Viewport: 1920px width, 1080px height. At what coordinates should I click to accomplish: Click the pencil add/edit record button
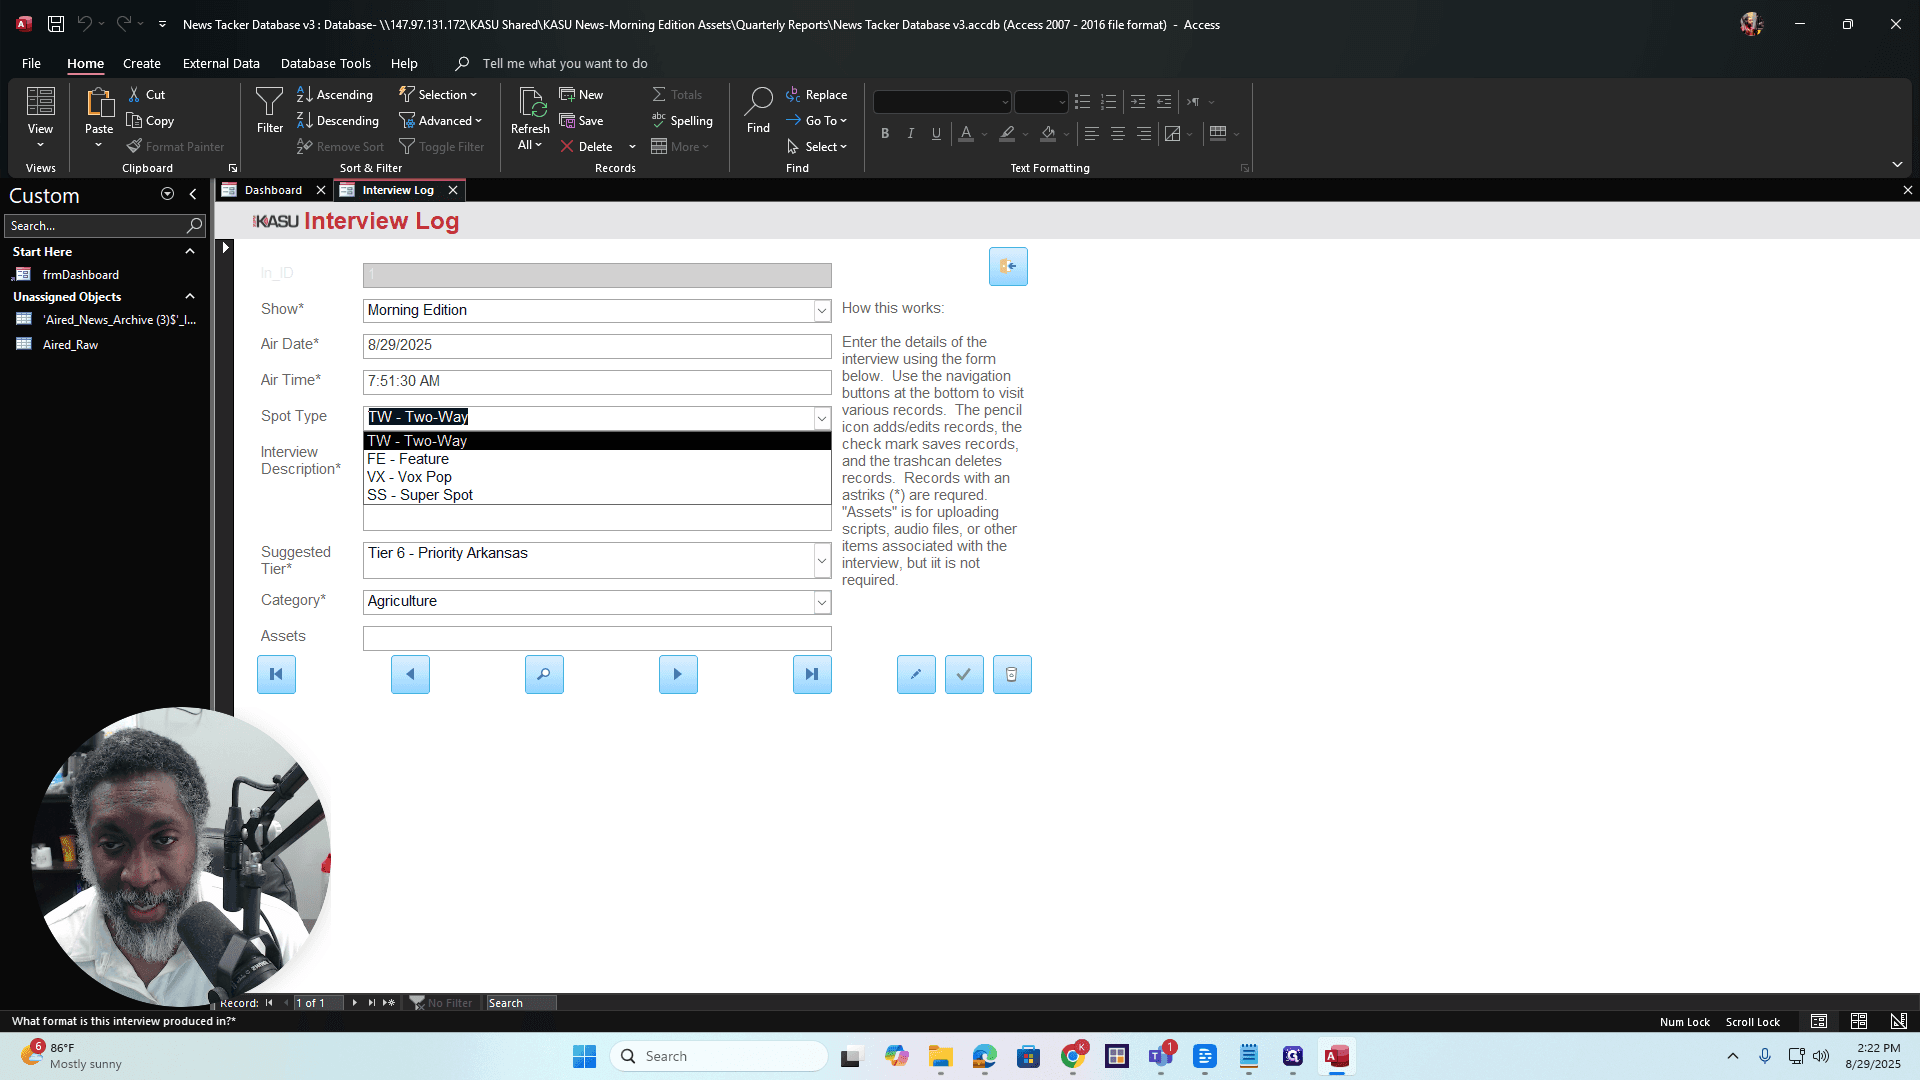click(916, 674)
